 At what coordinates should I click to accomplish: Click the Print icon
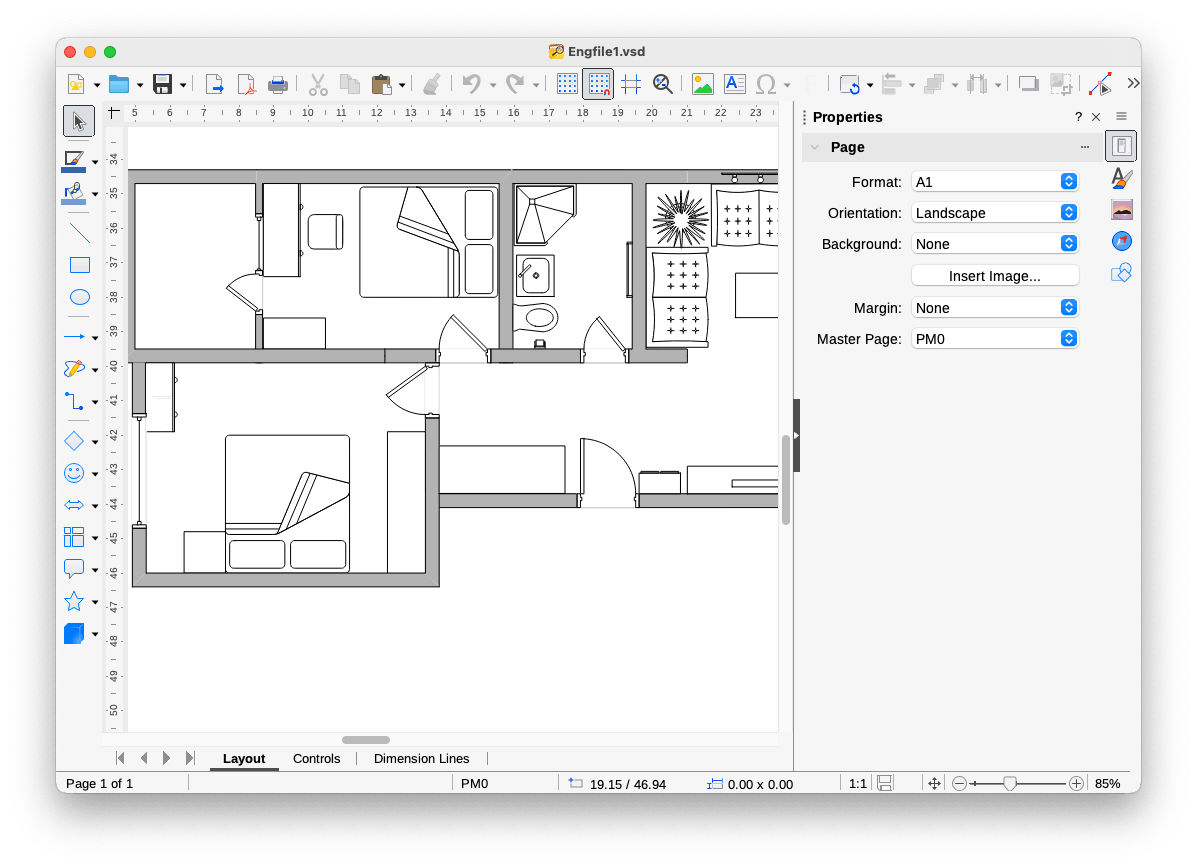click(278, 84)
